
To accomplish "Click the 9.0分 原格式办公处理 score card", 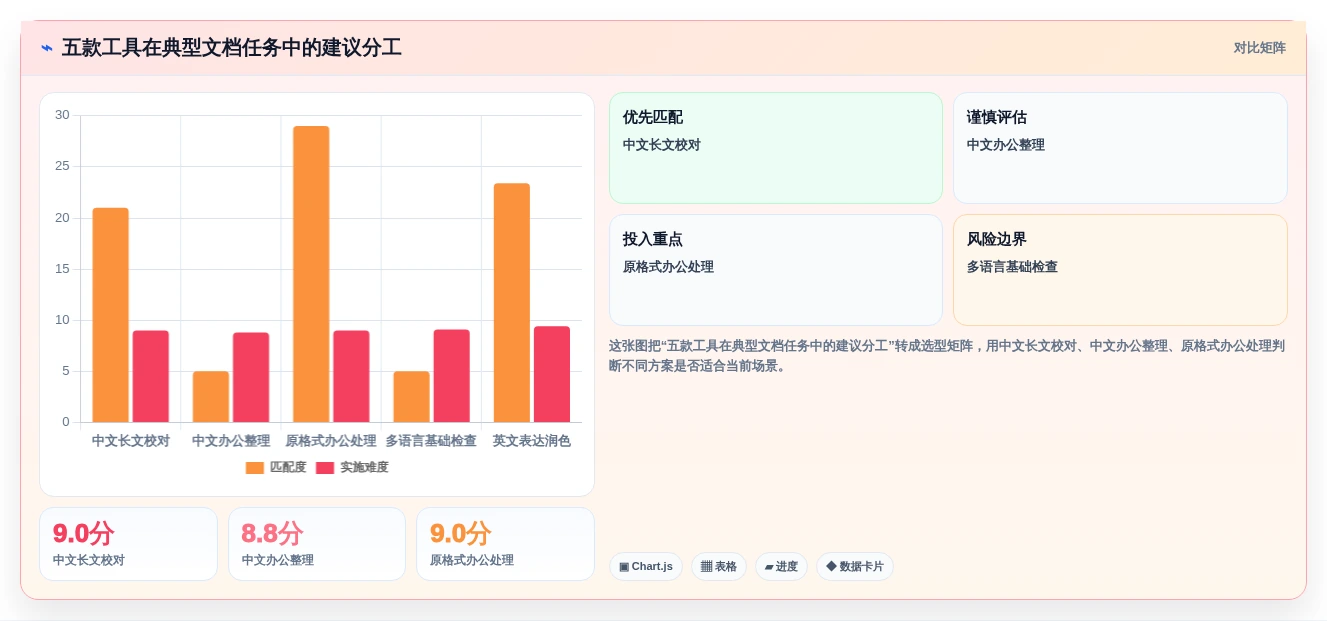I will pos(505,544).
